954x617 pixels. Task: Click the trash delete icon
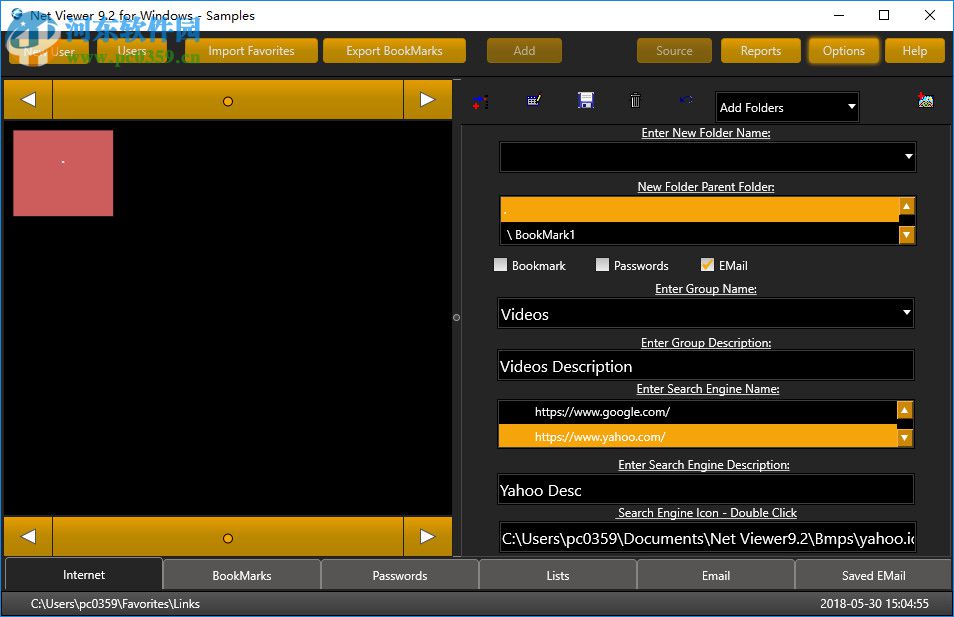(x=635, y=100)
